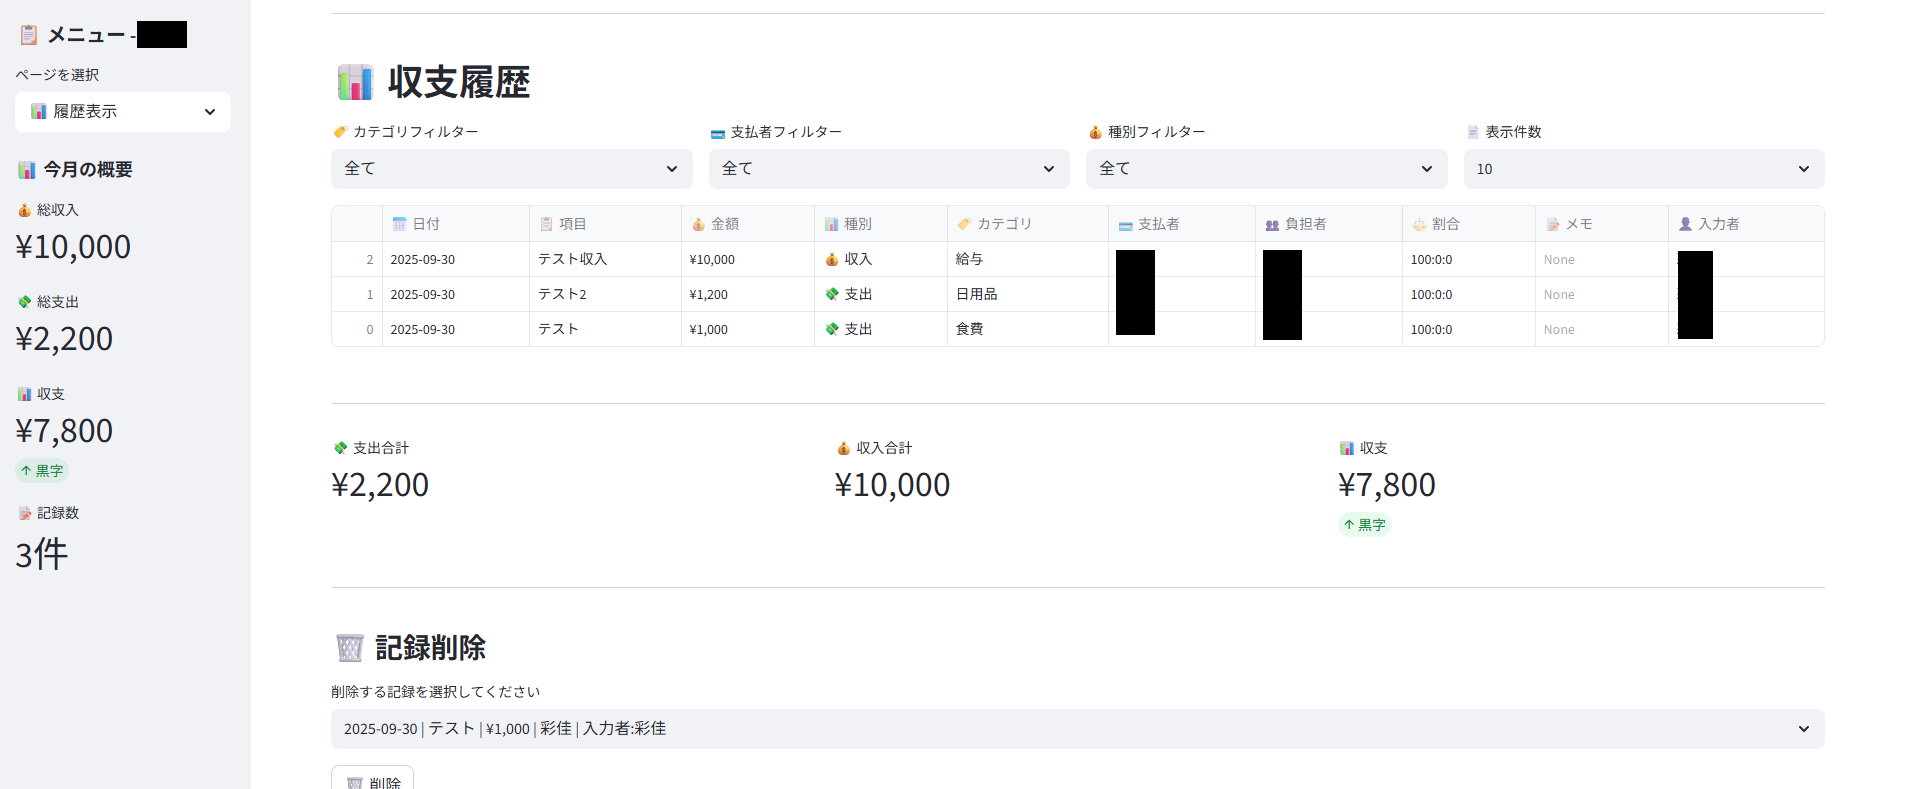Click the clipboard icon next to メニュー title
The width and height of the screenshot is (1910, 789).
click(29, 35)
